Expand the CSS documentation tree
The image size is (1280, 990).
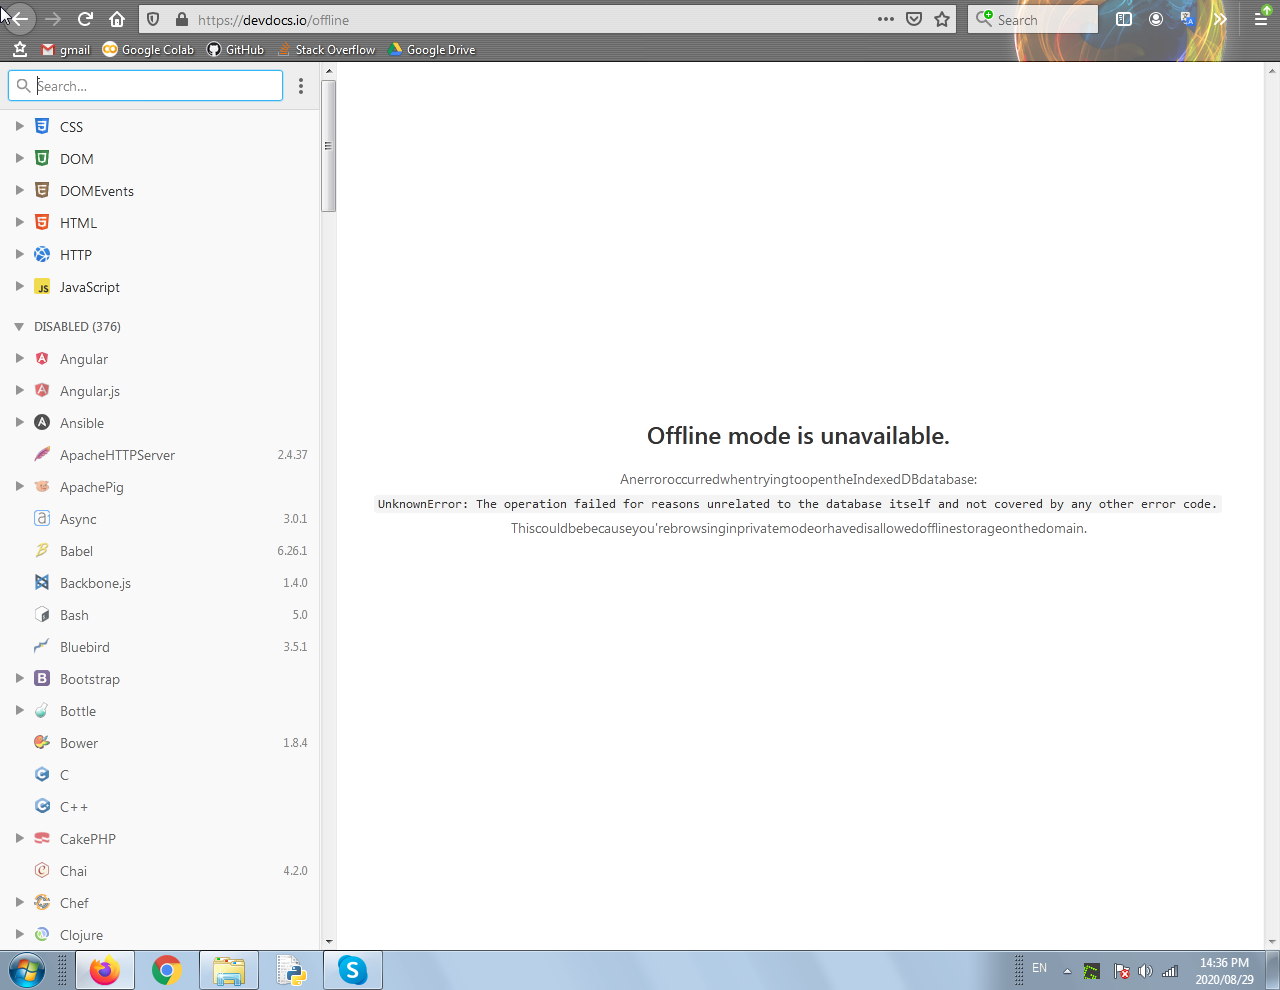tap(19, 126)
